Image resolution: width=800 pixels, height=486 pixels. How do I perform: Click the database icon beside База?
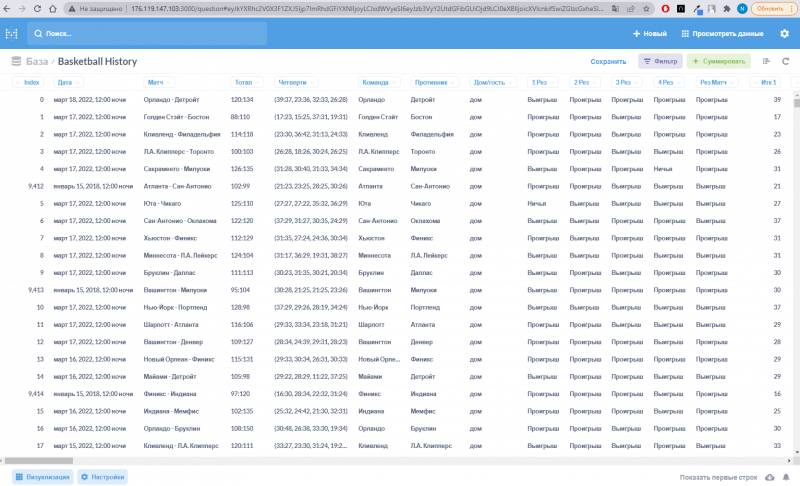16,61
